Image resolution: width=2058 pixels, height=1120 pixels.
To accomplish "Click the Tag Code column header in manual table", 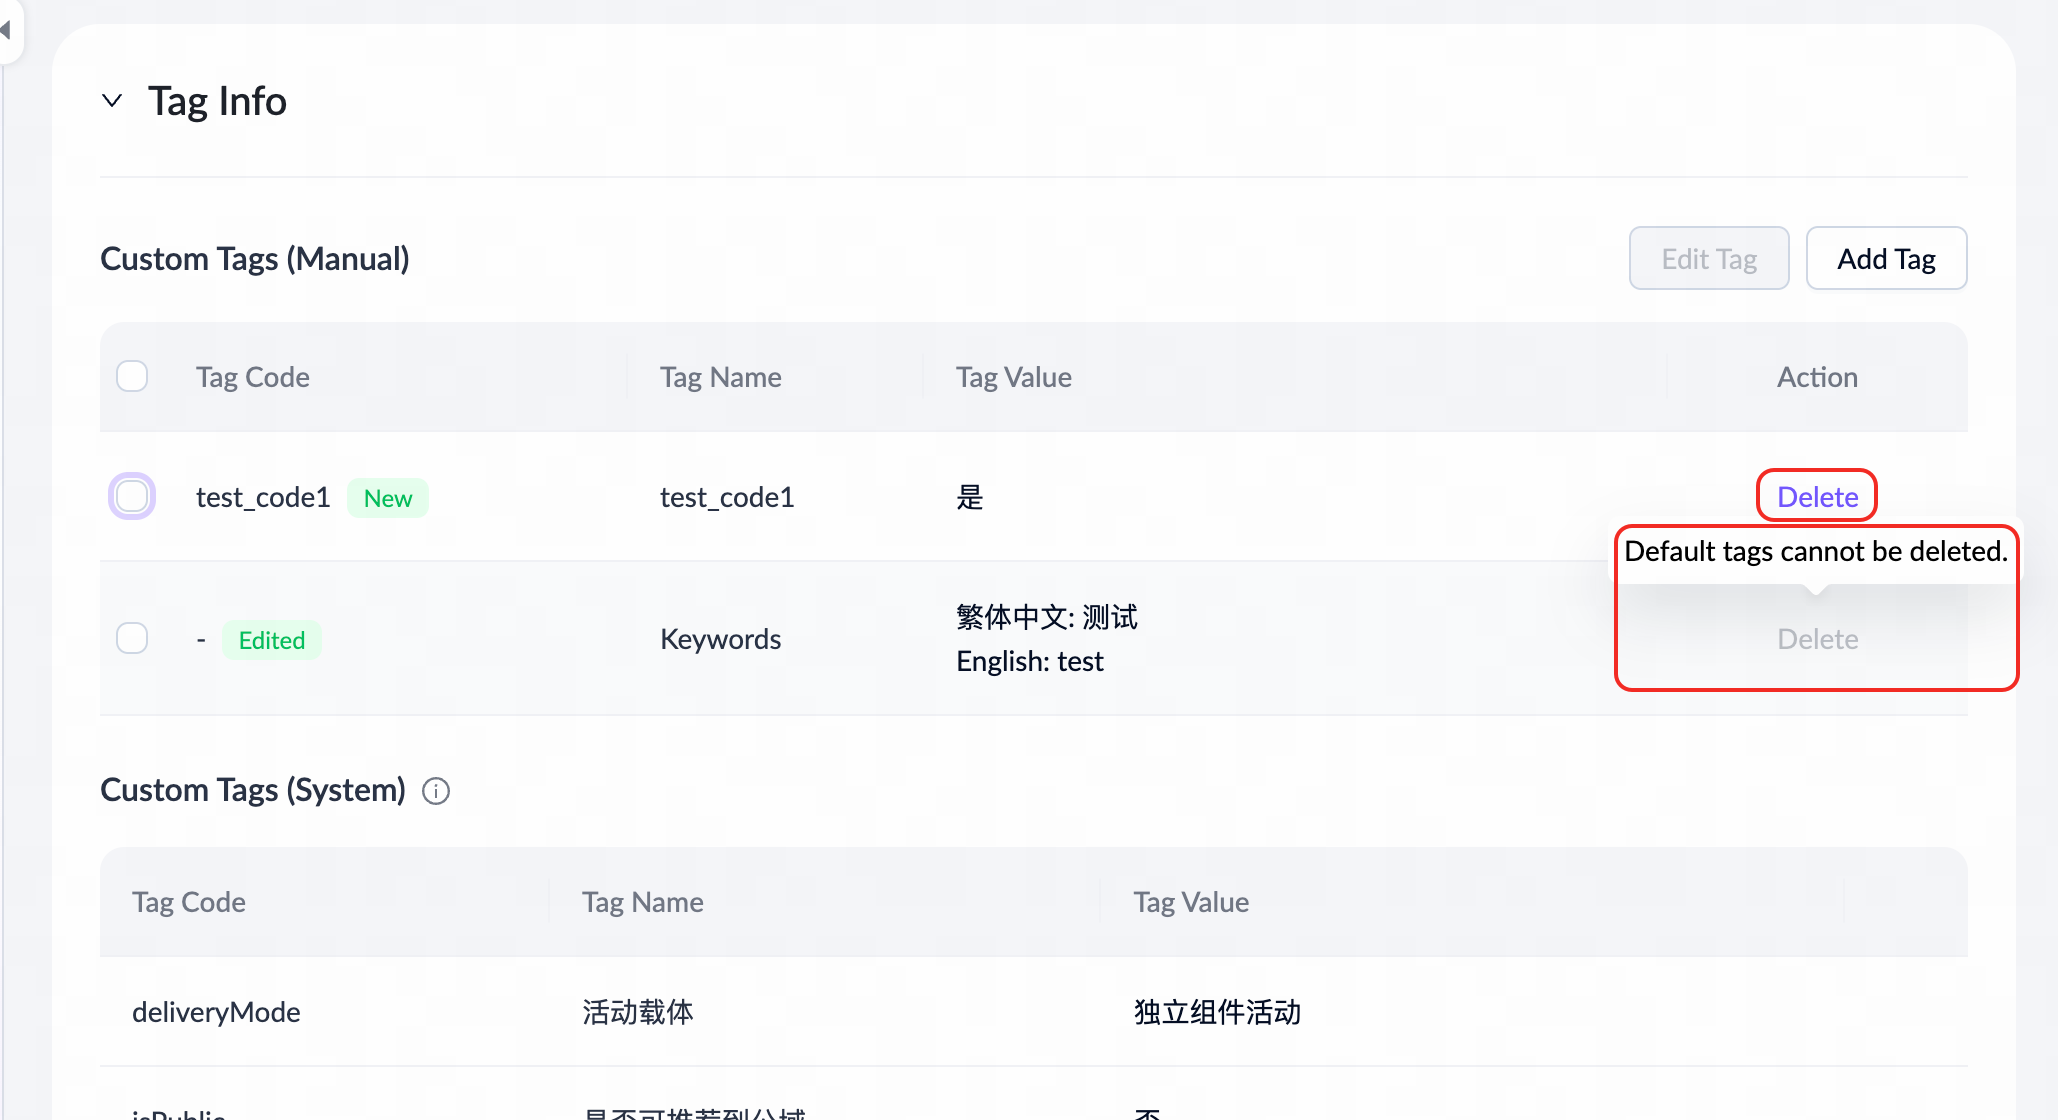I will pyautogui.click(x=253, y=377).
